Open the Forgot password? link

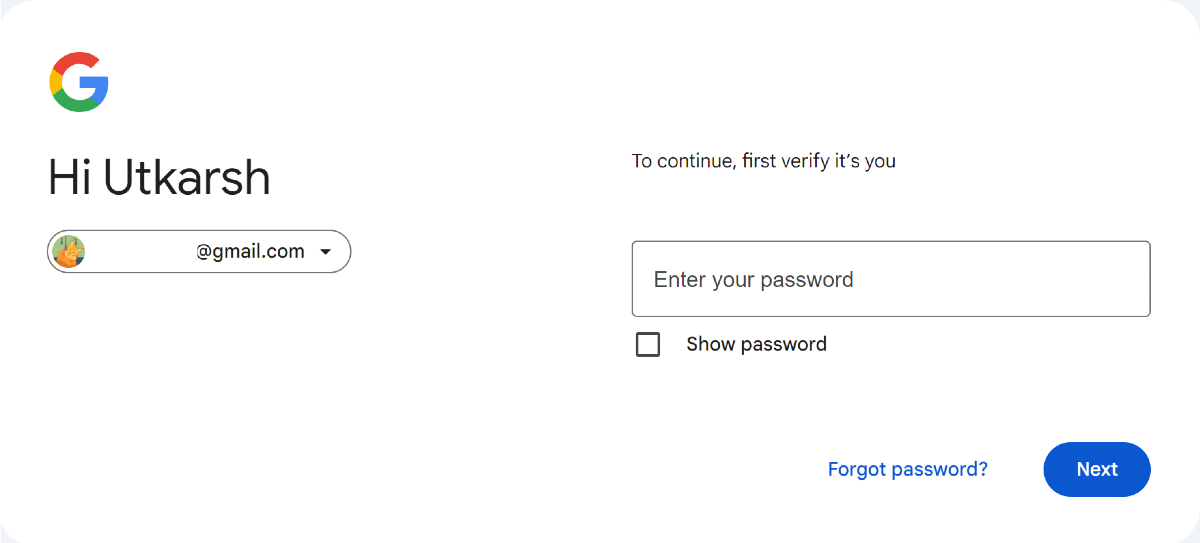click(907, 469)
